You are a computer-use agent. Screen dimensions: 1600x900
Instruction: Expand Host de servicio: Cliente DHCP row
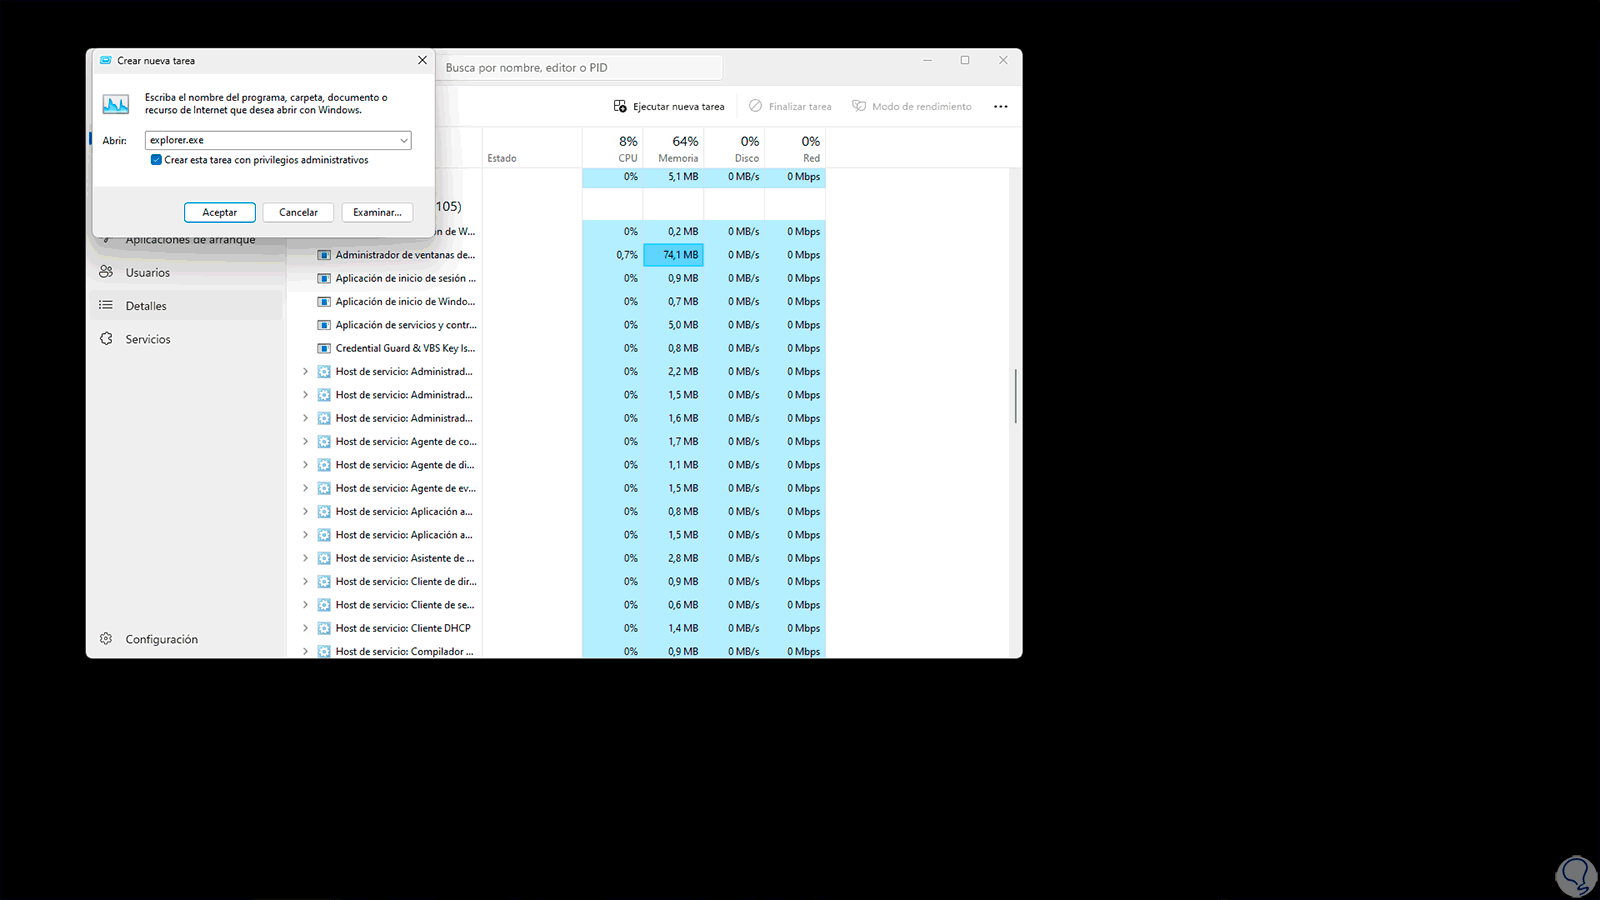[305, 628]
